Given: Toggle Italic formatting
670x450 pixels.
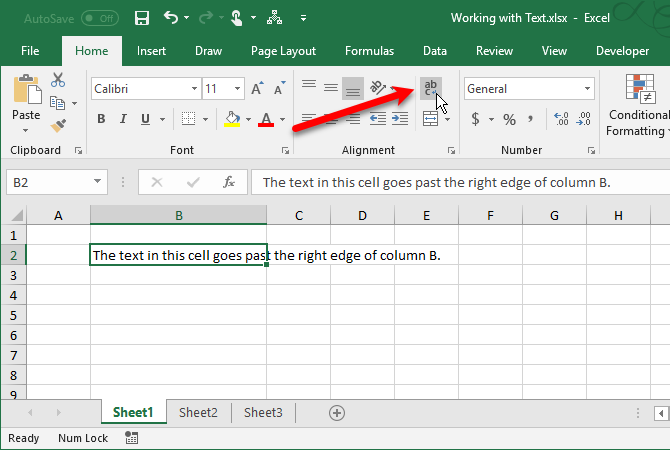Looking at the screenshot, I should [123, 120].
